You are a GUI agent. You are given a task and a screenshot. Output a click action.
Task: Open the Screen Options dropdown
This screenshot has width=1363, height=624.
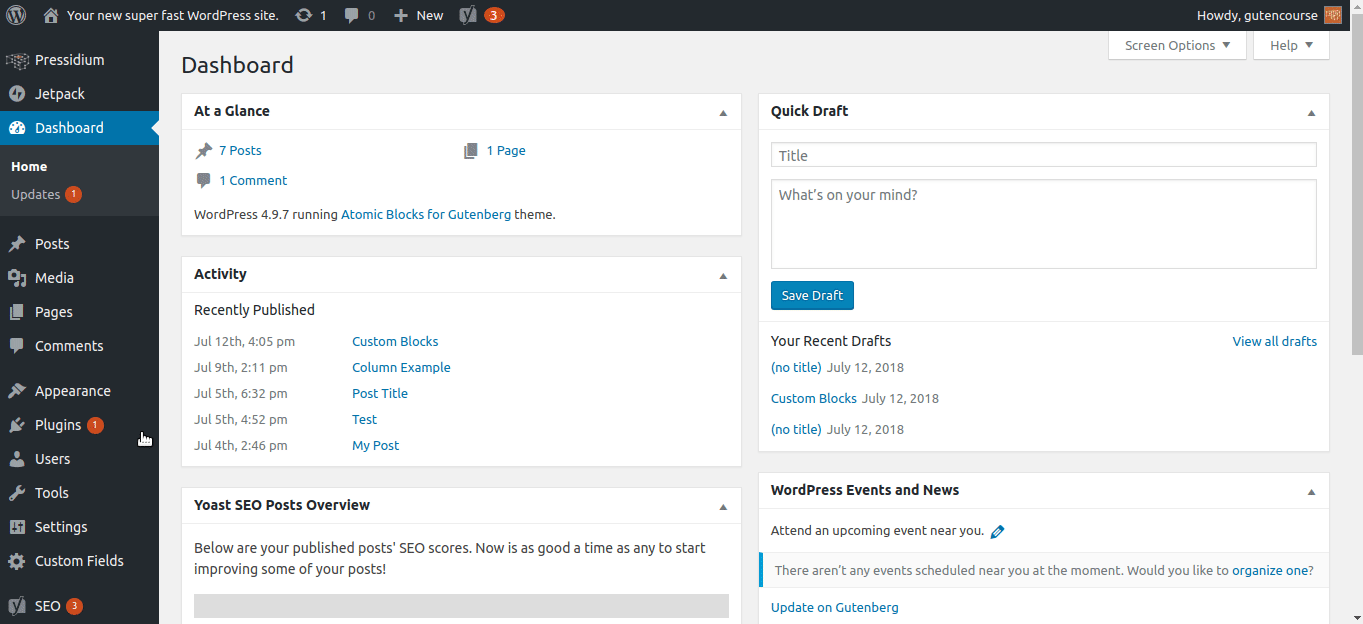[1177, 45]
